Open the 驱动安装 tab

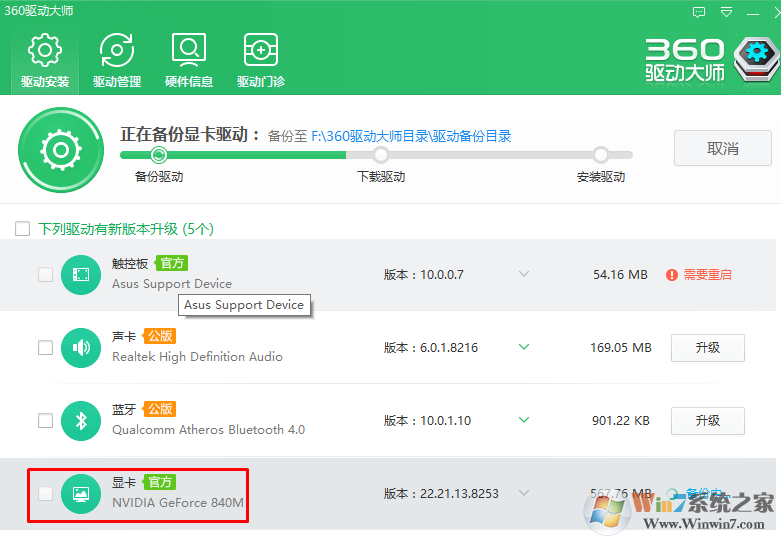tap(45, 61)
